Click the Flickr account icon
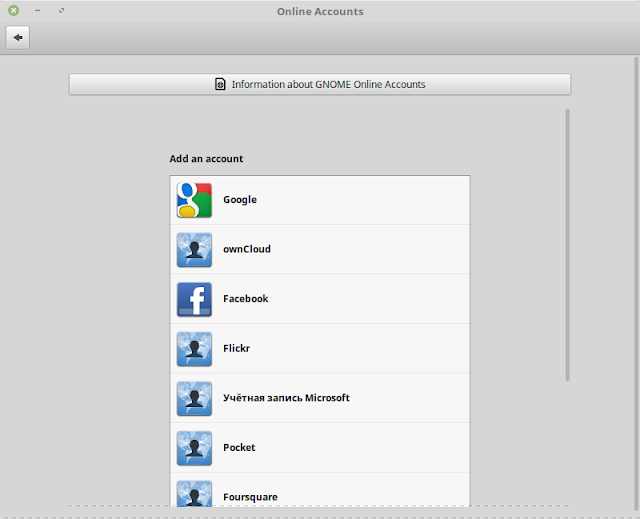Image resolution: width=640 pixels, height=519 pixels. coord(194,349)
